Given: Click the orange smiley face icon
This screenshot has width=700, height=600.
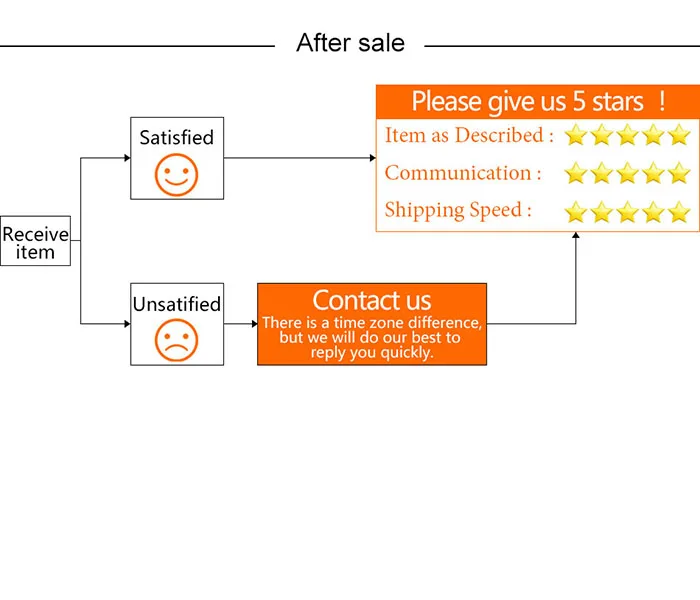Looking at the screenshot, I should 176,175.
